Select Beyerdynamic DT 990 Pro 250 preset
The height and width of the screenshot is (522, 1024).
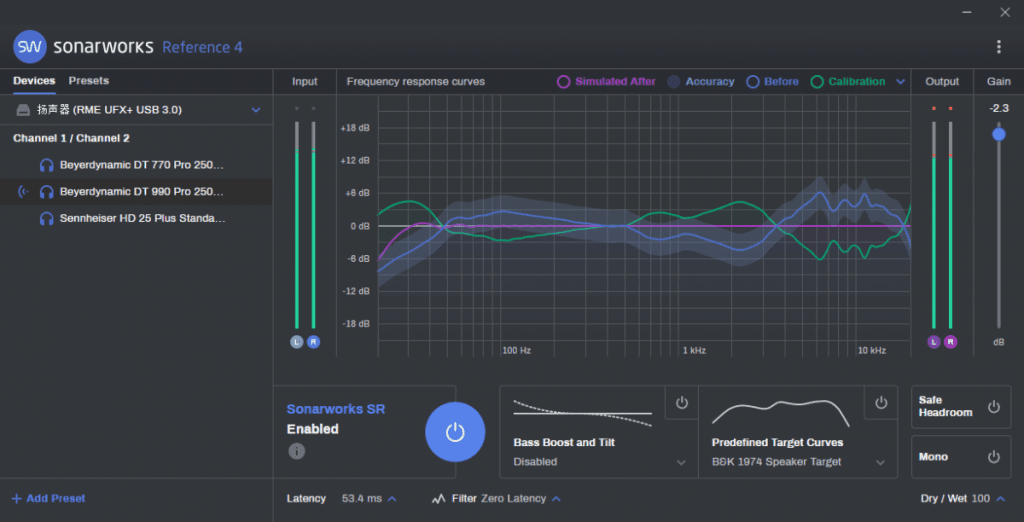136,192
